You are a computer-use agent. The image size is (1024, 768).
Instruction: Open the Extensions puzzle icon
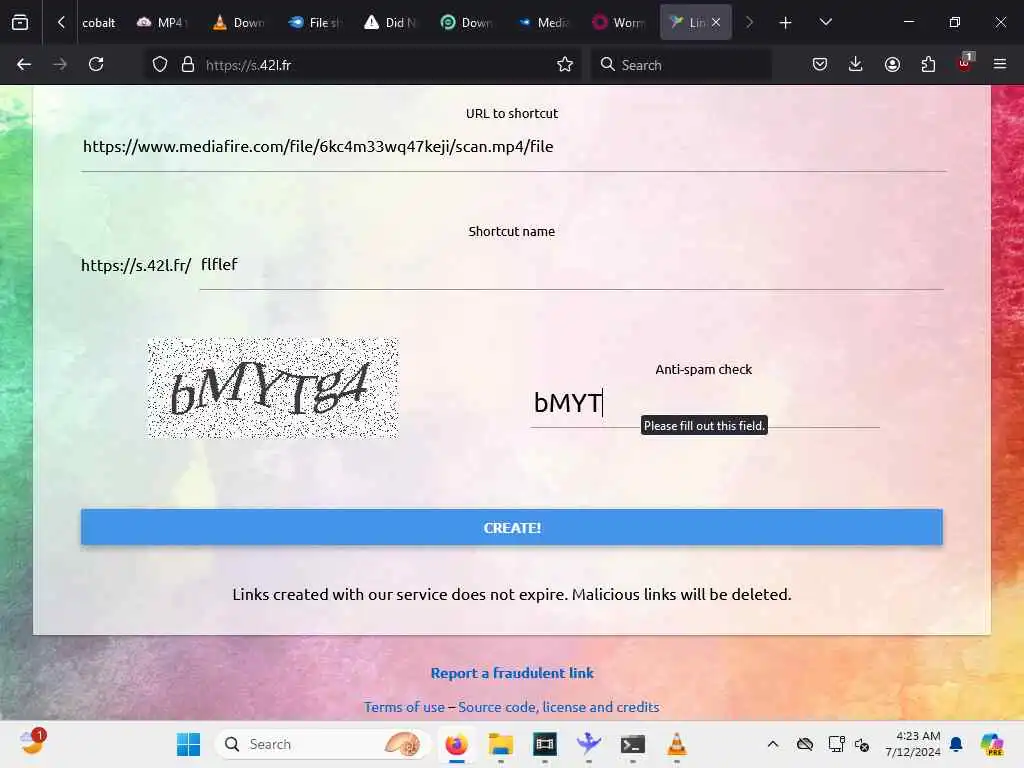tap(928, 64)
